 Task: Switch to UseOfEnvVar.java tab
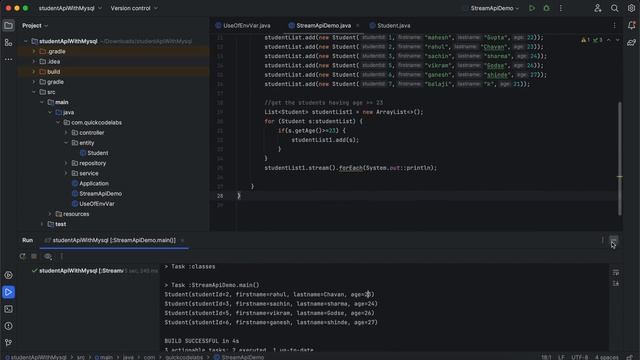click(242, 25)
